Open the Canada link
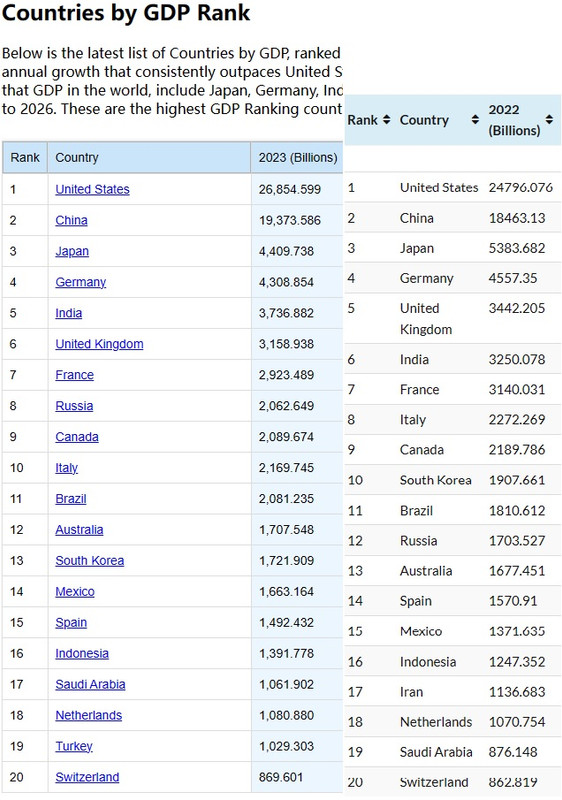 click(x=77, y=437)
